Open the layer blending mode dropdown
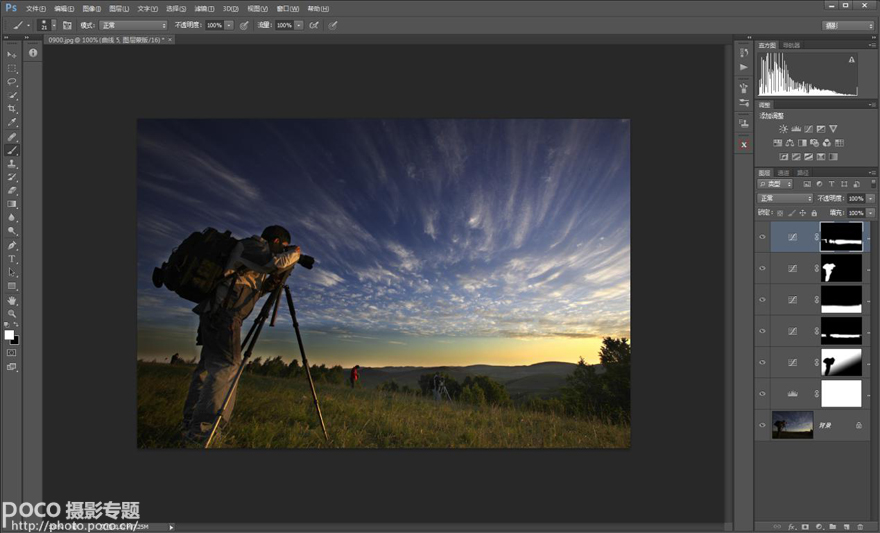Screen dimensions: 880x533 786,199
